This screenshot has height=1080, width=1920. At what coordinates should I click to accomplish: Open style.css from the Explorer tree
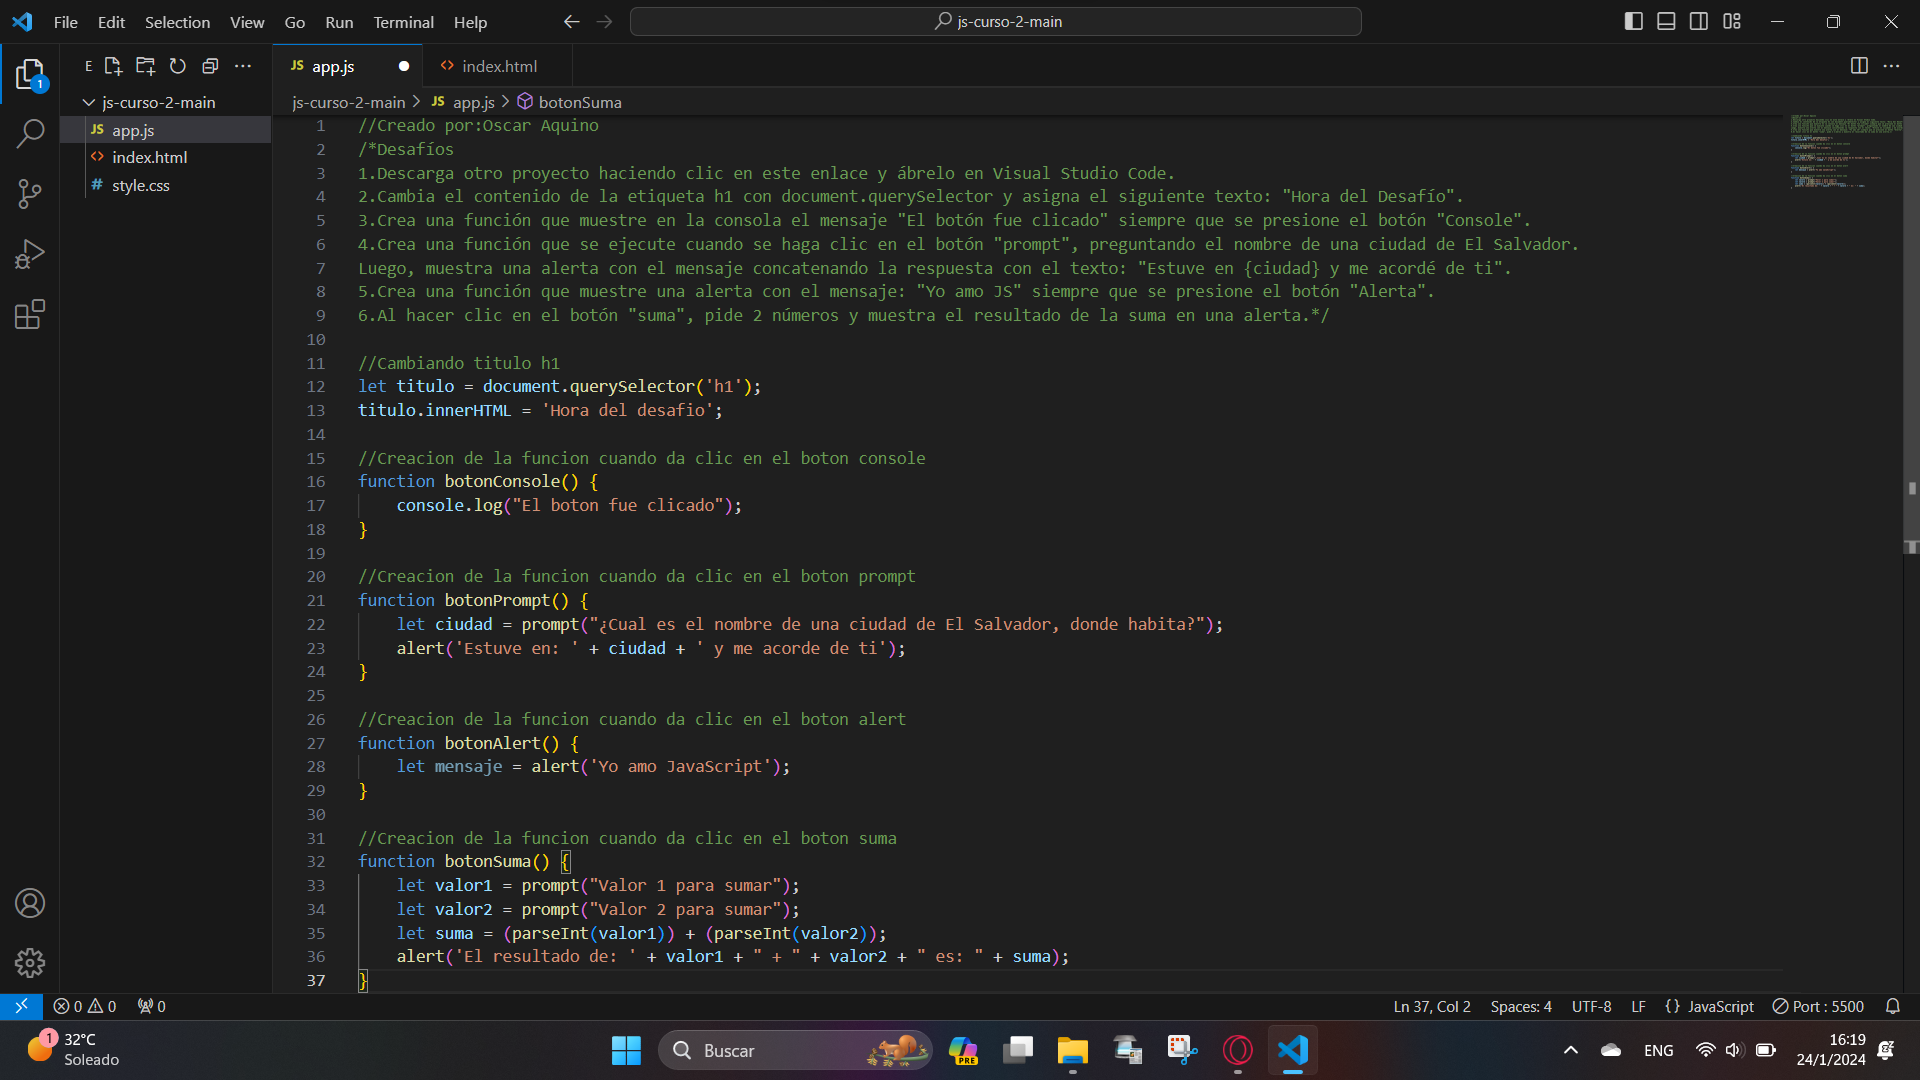166,186
